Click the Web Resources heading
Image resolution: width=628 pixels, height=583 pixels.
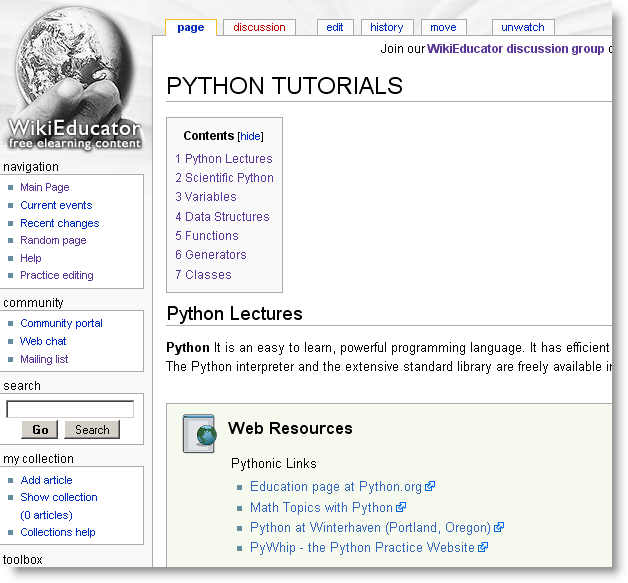click(290, 428)
